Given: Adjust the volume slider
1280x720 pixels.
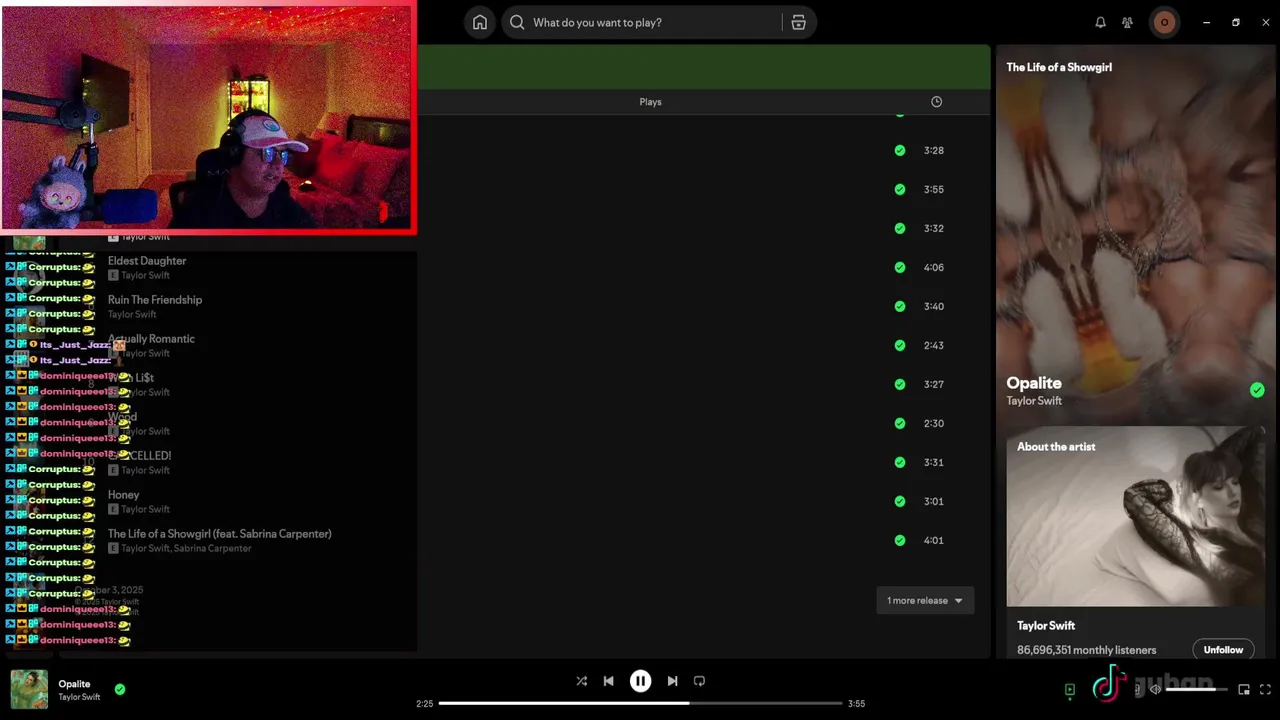Looking at the screenshot, I should [x=1196, y=689].
